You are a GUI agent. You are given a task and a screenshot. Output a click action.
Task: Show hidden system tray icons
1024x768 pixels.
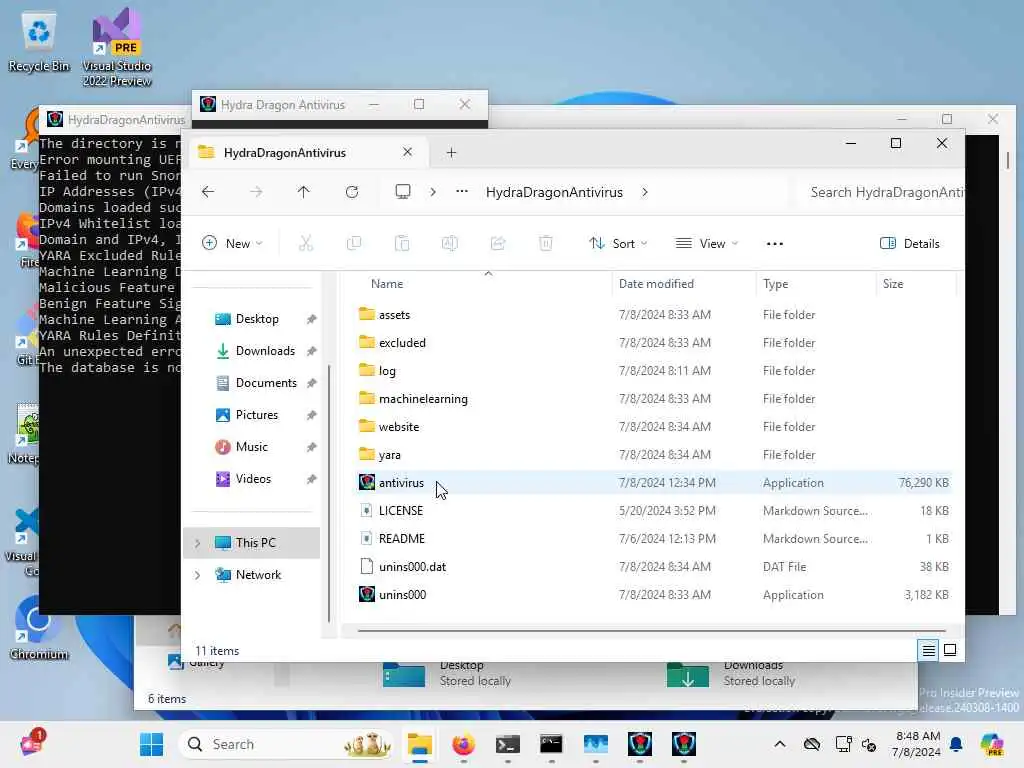(780, 744)
